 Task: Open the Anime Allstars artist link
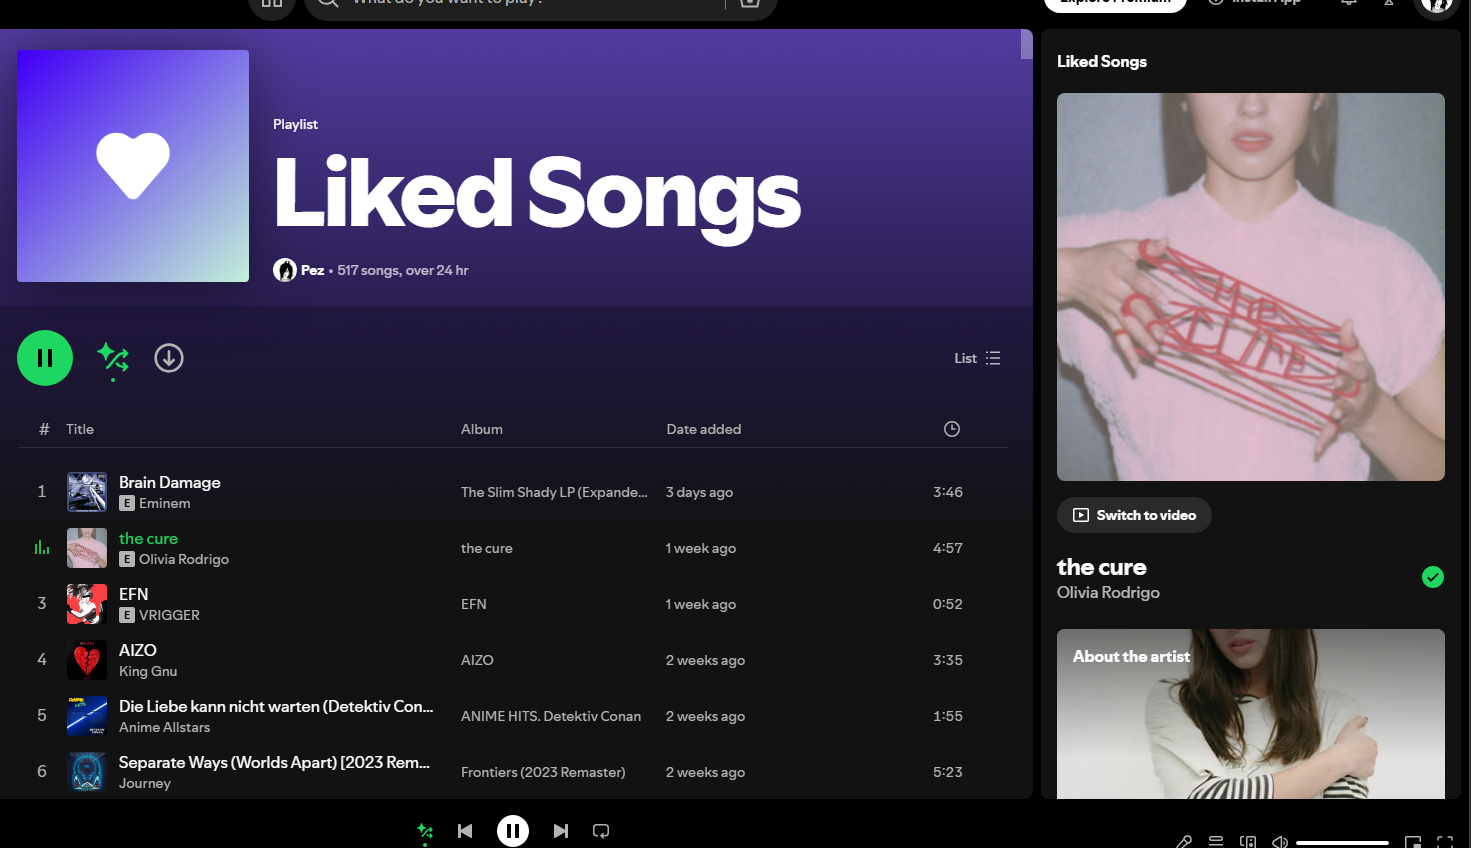point(165,727)
